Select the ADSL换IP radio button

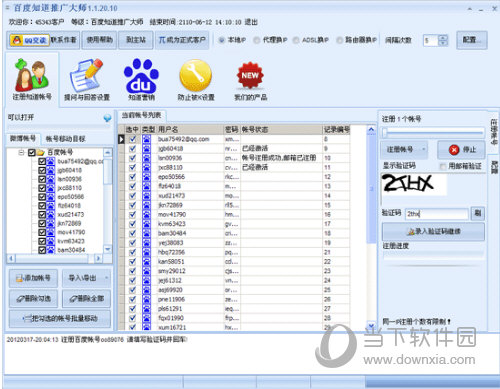296,40
